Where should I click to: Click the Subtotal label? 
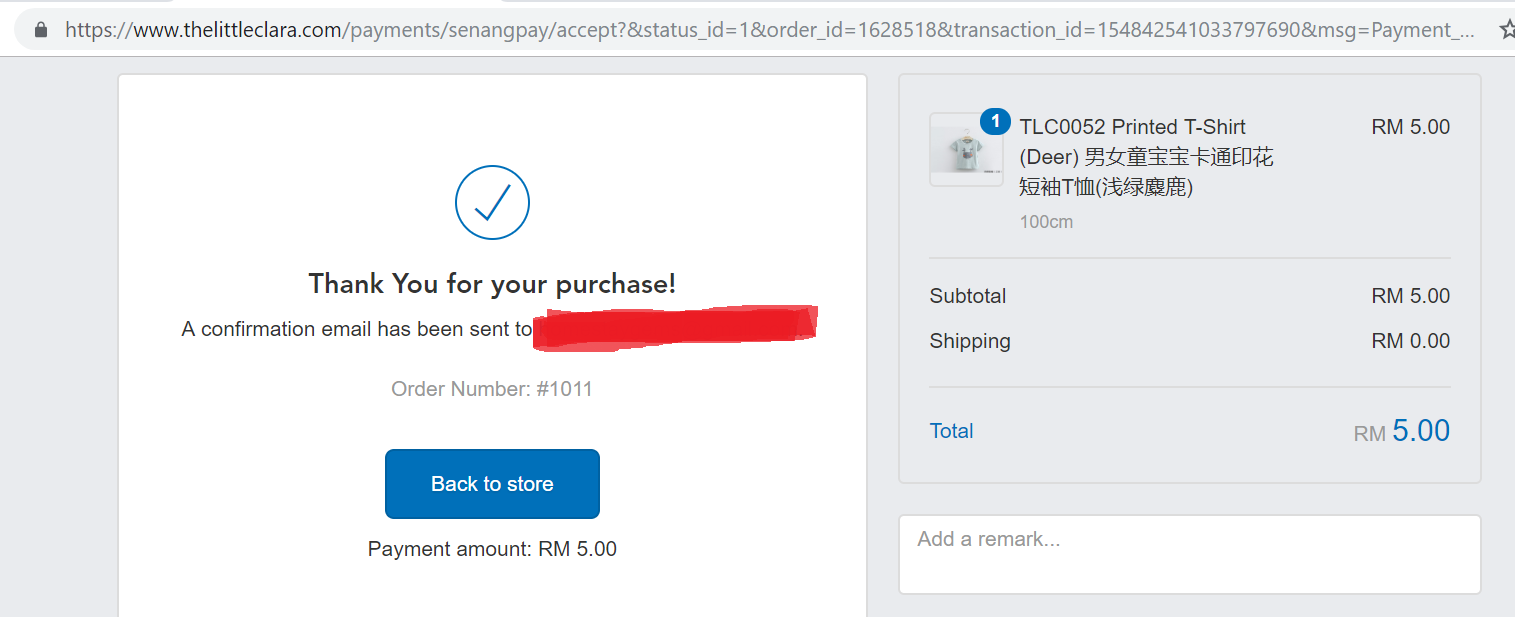click(968, 296)
